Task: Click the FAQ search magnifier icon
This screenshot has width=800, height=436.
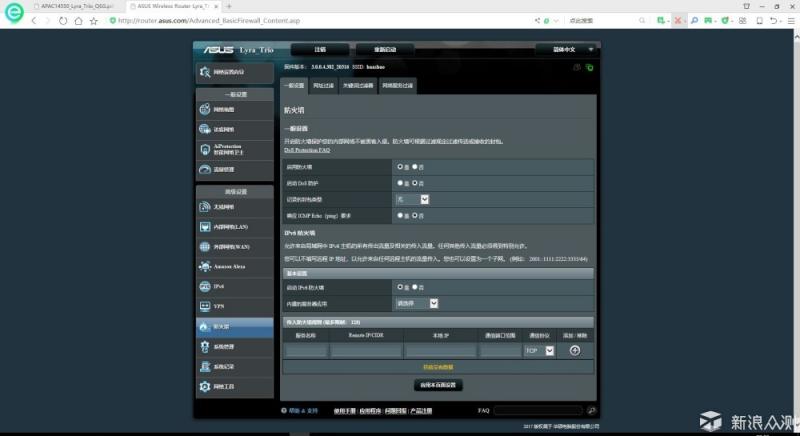Action: pyautogui.click(x=591, y=411)
